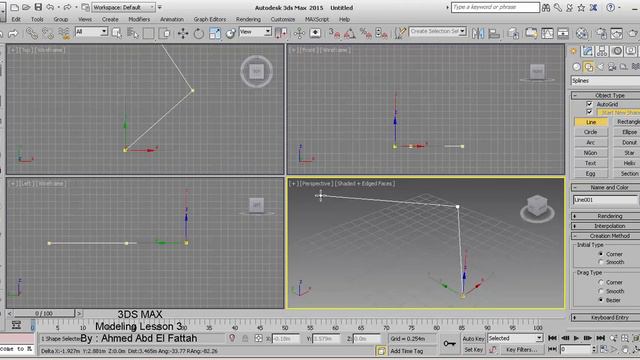Click the Arc shape button

[x=591, y=142]
